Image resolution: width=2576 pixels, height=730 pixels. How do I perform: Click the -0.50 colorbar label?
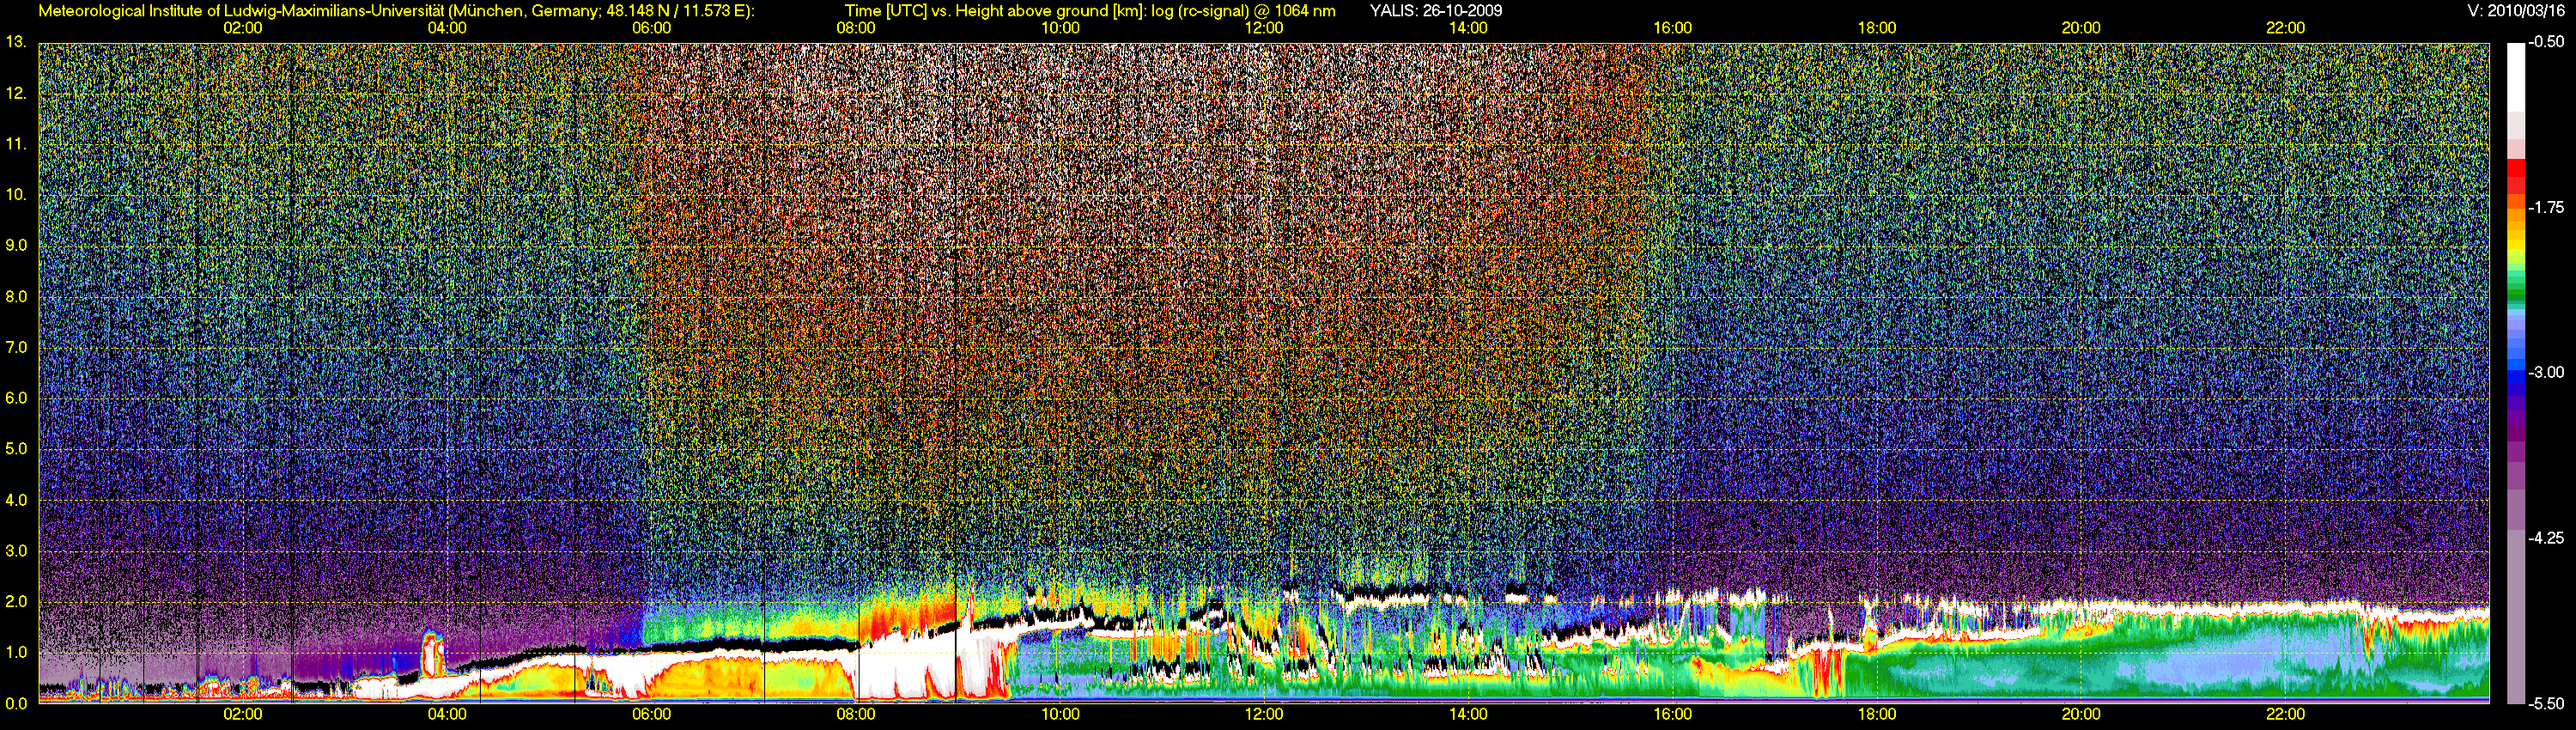[2546, 42]
